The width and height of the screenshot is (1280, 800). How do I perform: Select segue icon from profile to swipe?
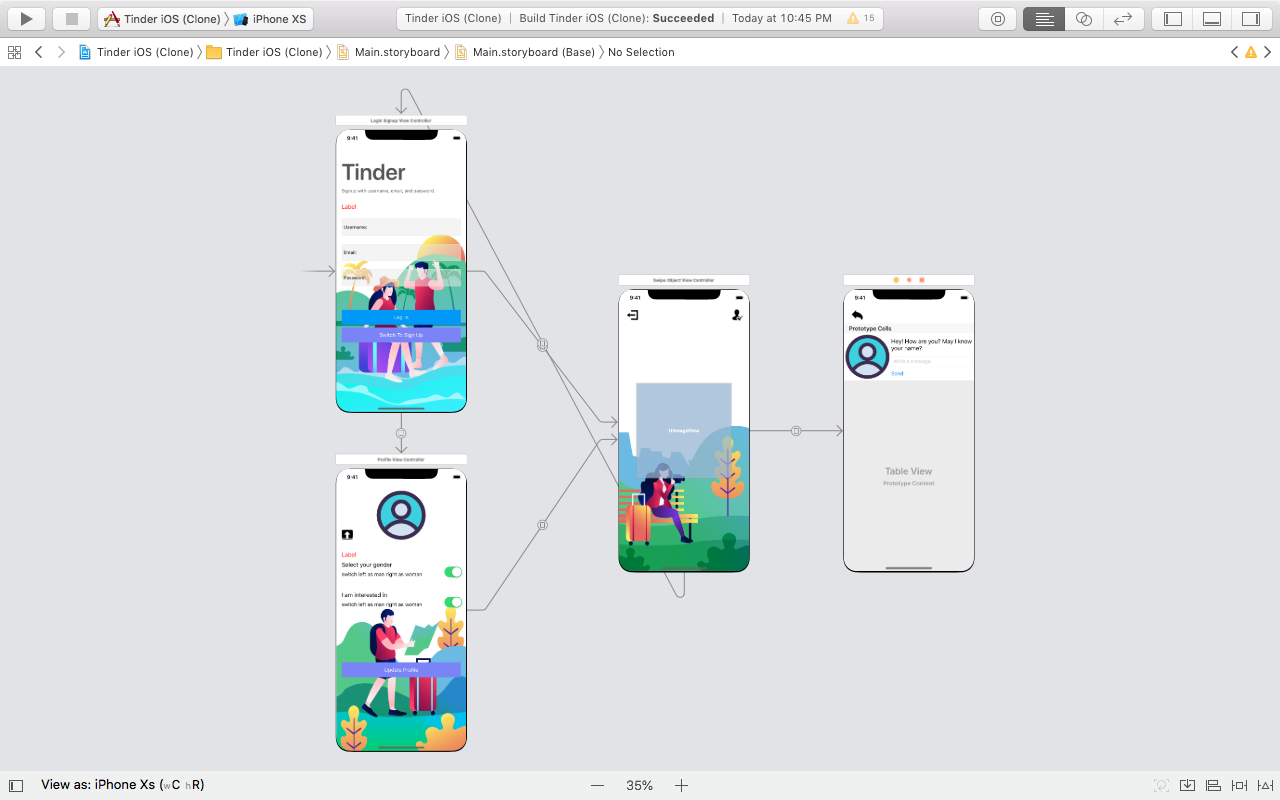[543, 525]
